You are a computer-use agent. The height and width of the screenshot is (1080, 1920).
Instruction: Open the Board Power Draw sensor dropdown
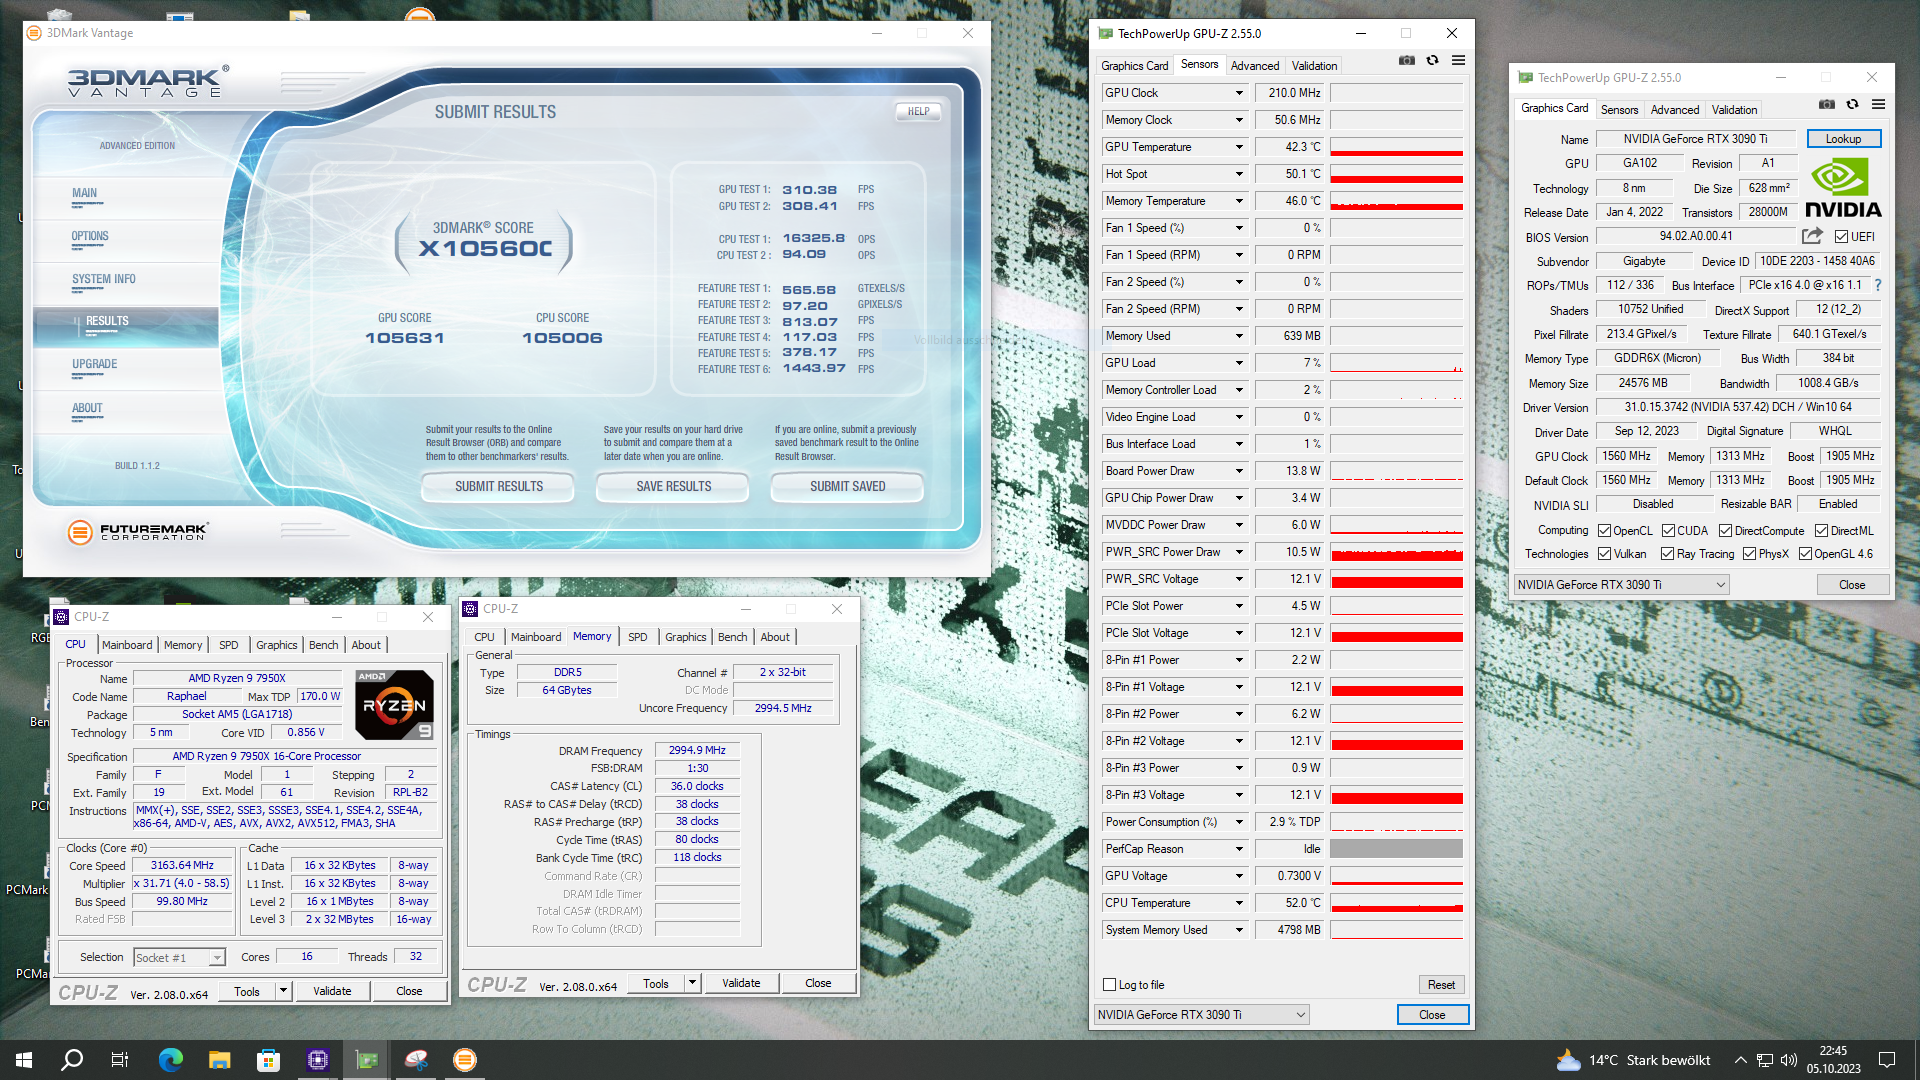tap(1239, 471)
